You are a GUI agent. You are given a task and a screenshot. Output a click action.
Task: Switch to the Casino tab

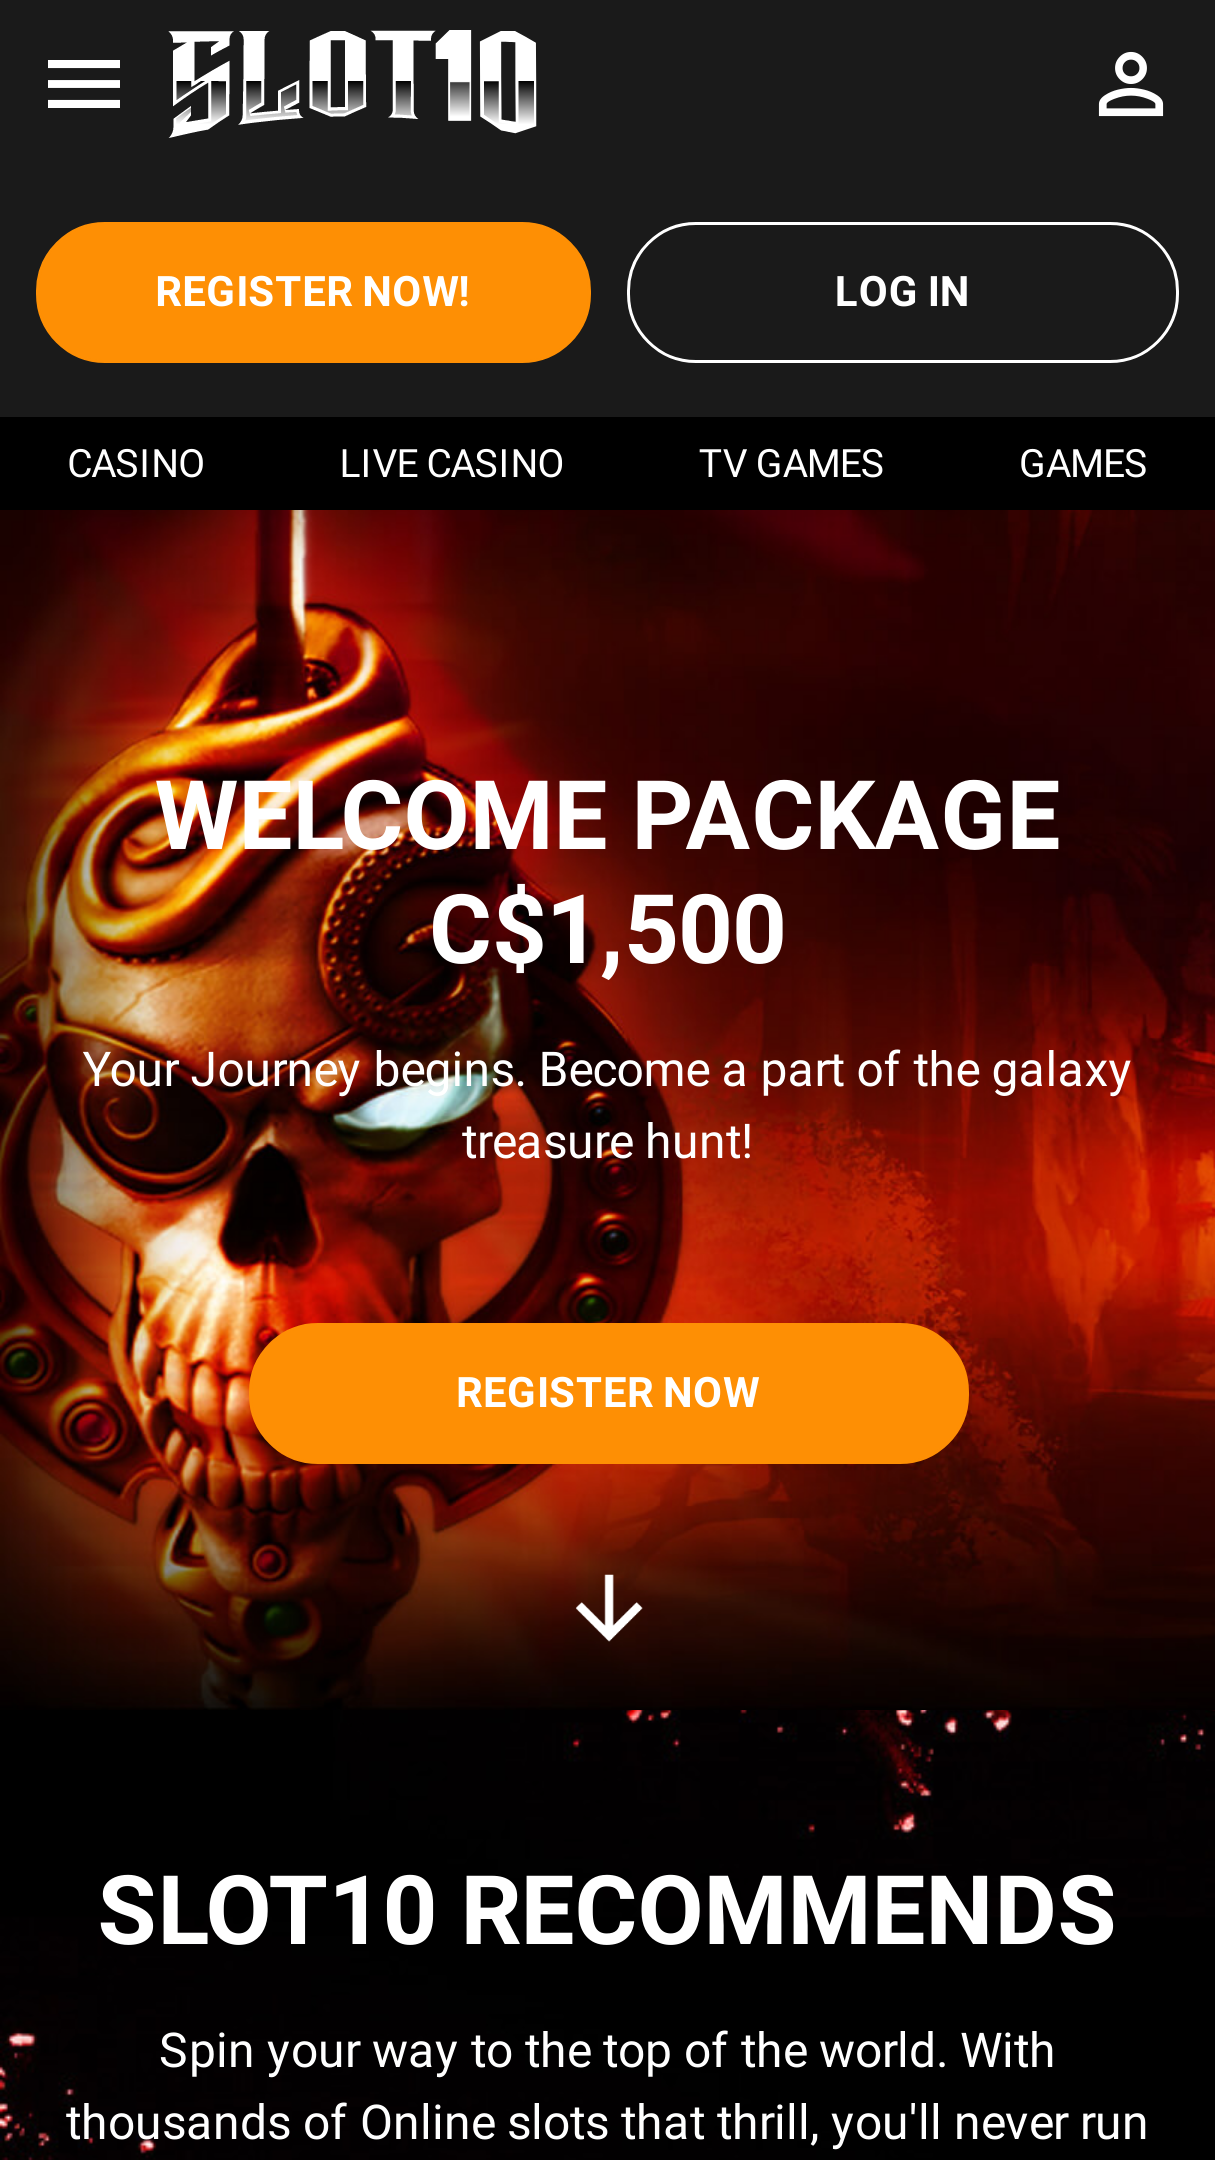[136, 464]
